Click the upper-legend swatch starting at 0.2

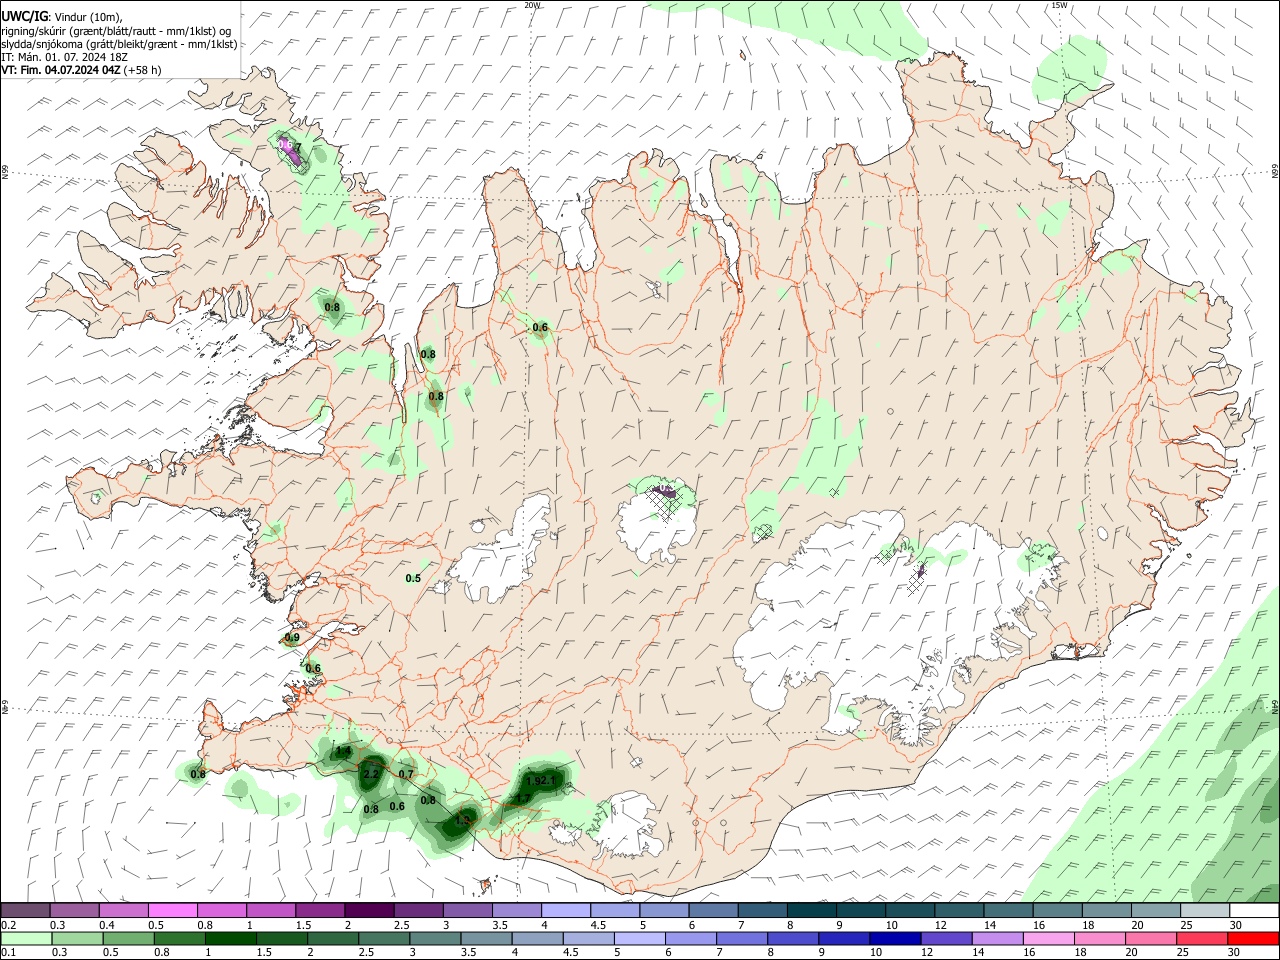point(25,910)
